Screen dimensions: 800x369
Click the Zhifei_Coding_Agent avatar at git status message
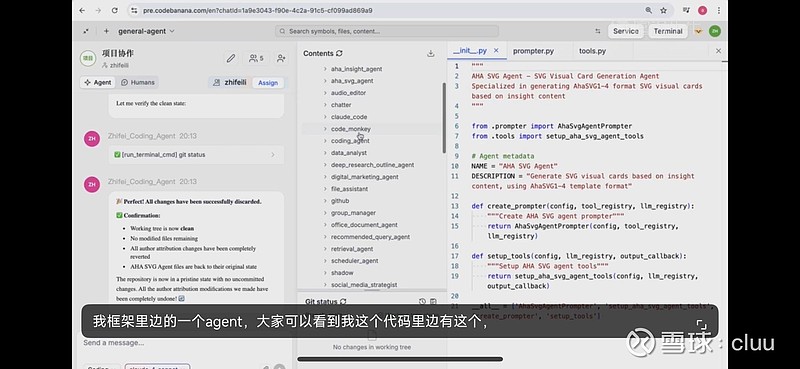click(92, 139)
